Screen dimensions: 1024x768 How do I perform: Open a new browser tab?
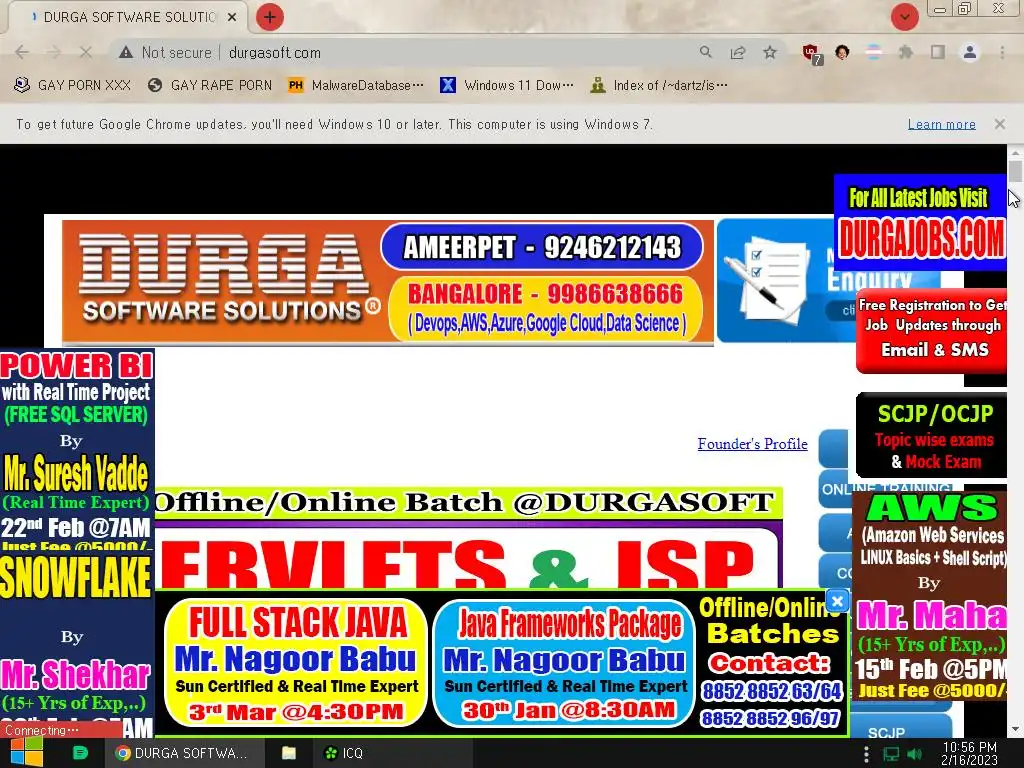pos(270,17)
